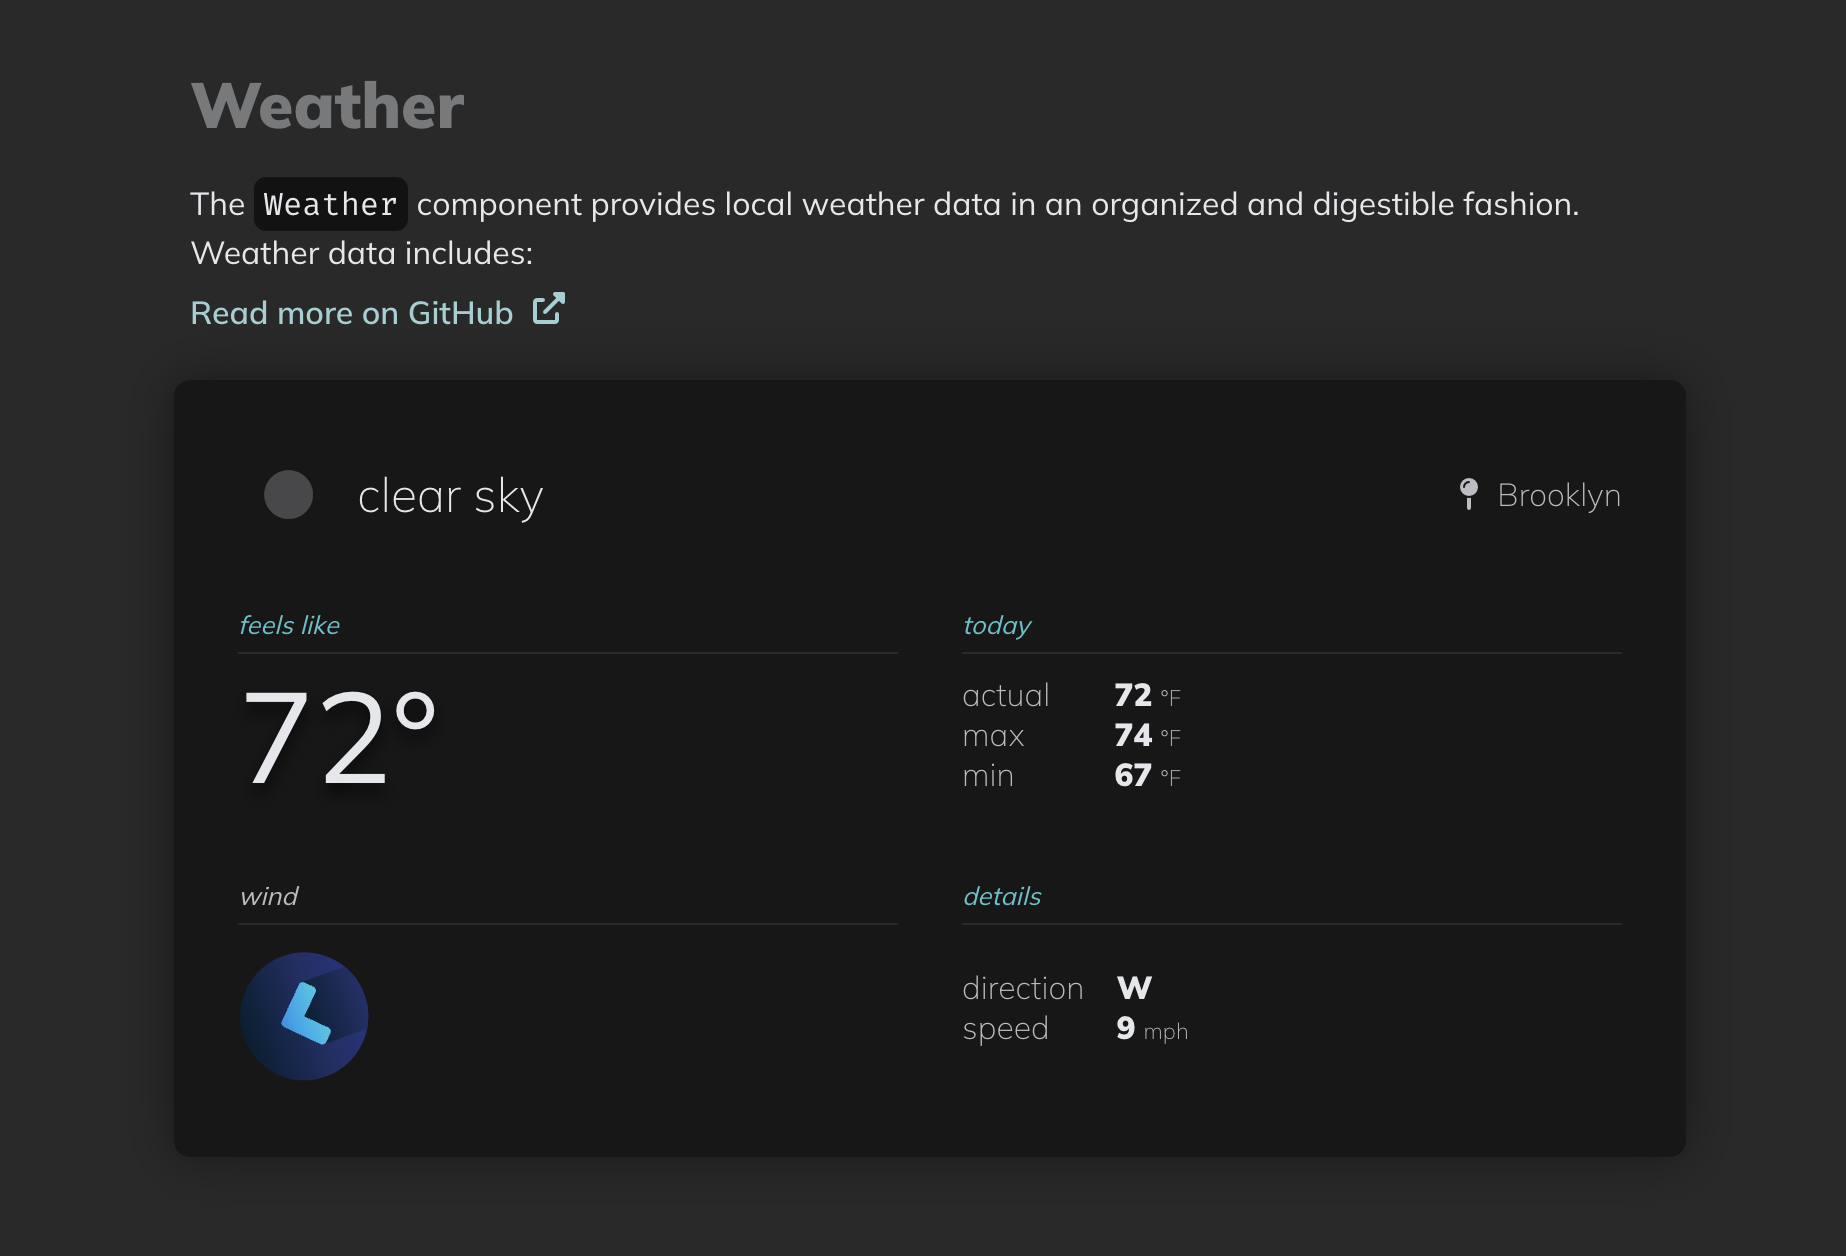Click the wind direction W value
Image resolution: width=1846 pixels, height=1256 pixels.
point(1134,988)
